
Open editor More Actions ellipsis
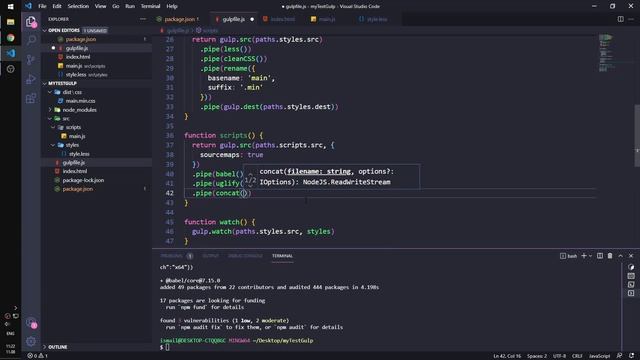pos(631,19)
